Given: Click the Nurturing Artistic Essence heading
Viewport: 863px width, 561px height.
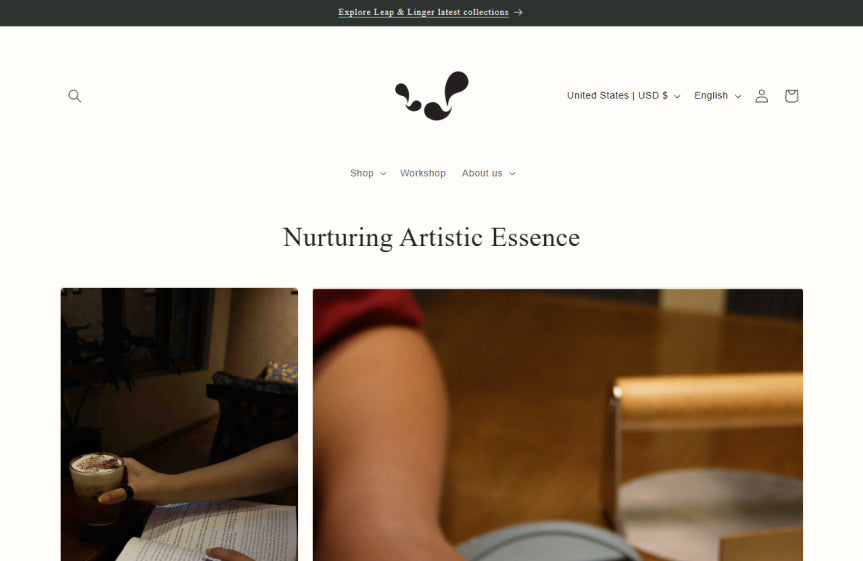Looking at the screenshot, I should (432, 238).
